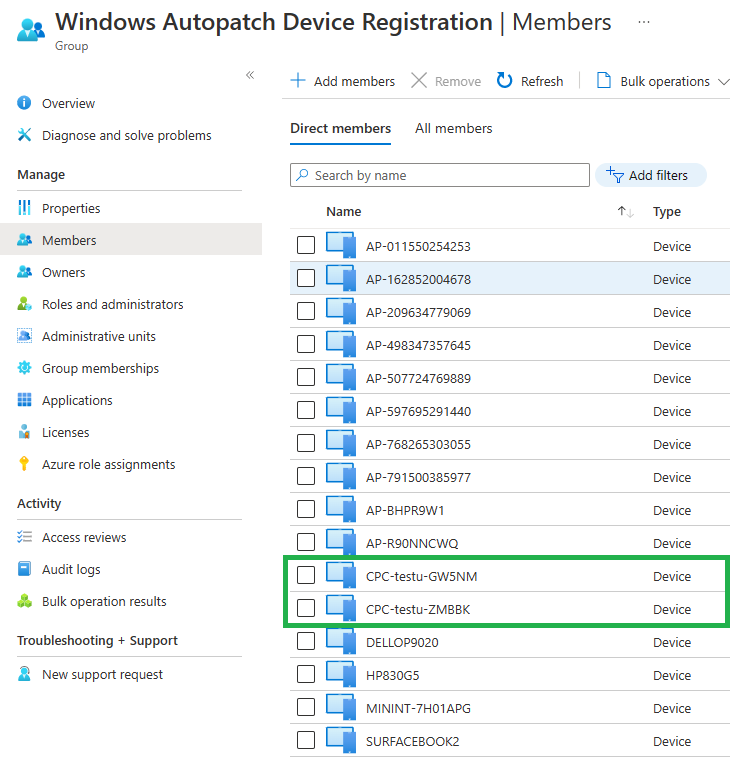This screenshot has width=730, height=778.
Task: Click Add members button
Action: [343, 81]
